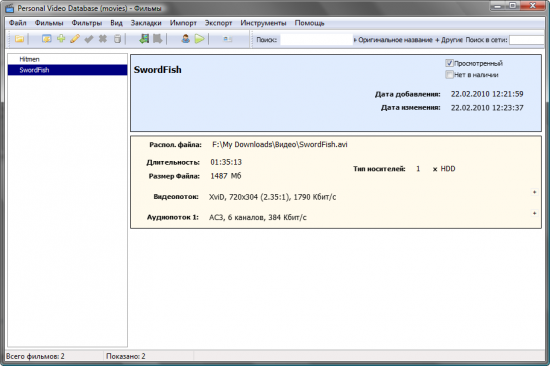Click Показано: 2 in status bar
The image size is (550, 366).
point(126,356)
